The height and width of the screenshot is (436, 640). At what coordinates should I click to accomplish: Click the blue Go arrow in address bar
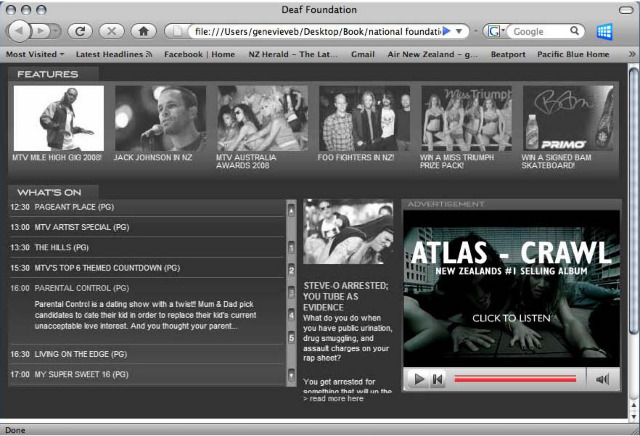pos(447,31)
